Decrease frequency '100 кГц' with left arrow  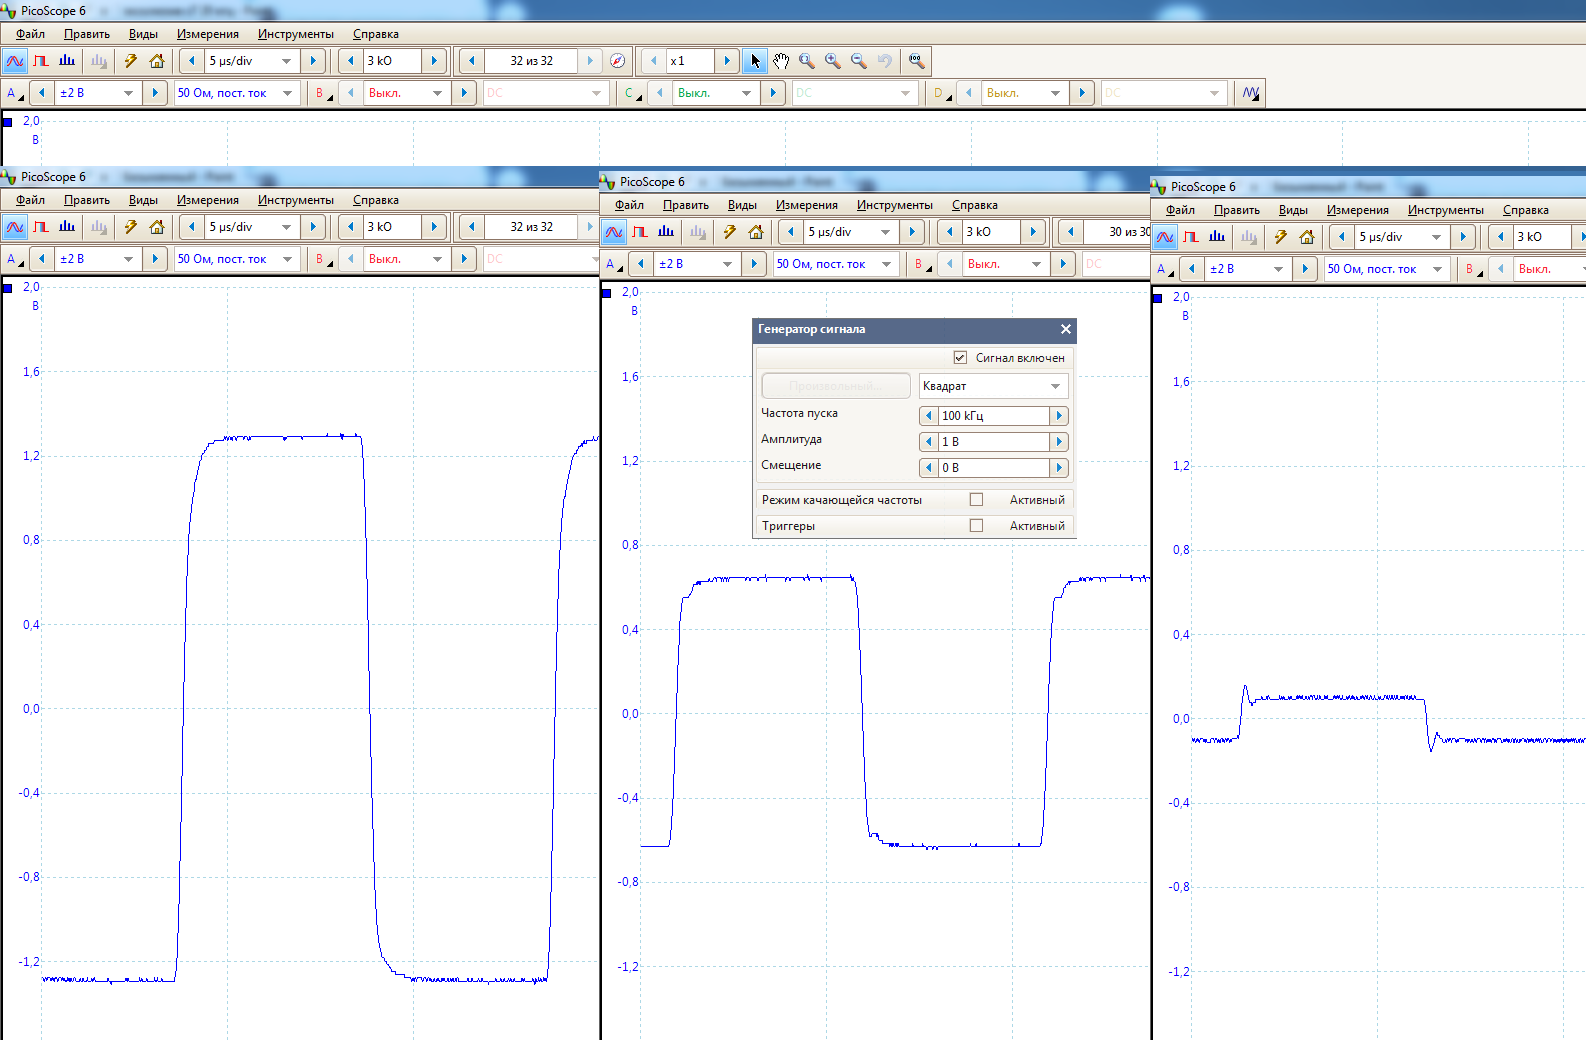click(929, 416)
